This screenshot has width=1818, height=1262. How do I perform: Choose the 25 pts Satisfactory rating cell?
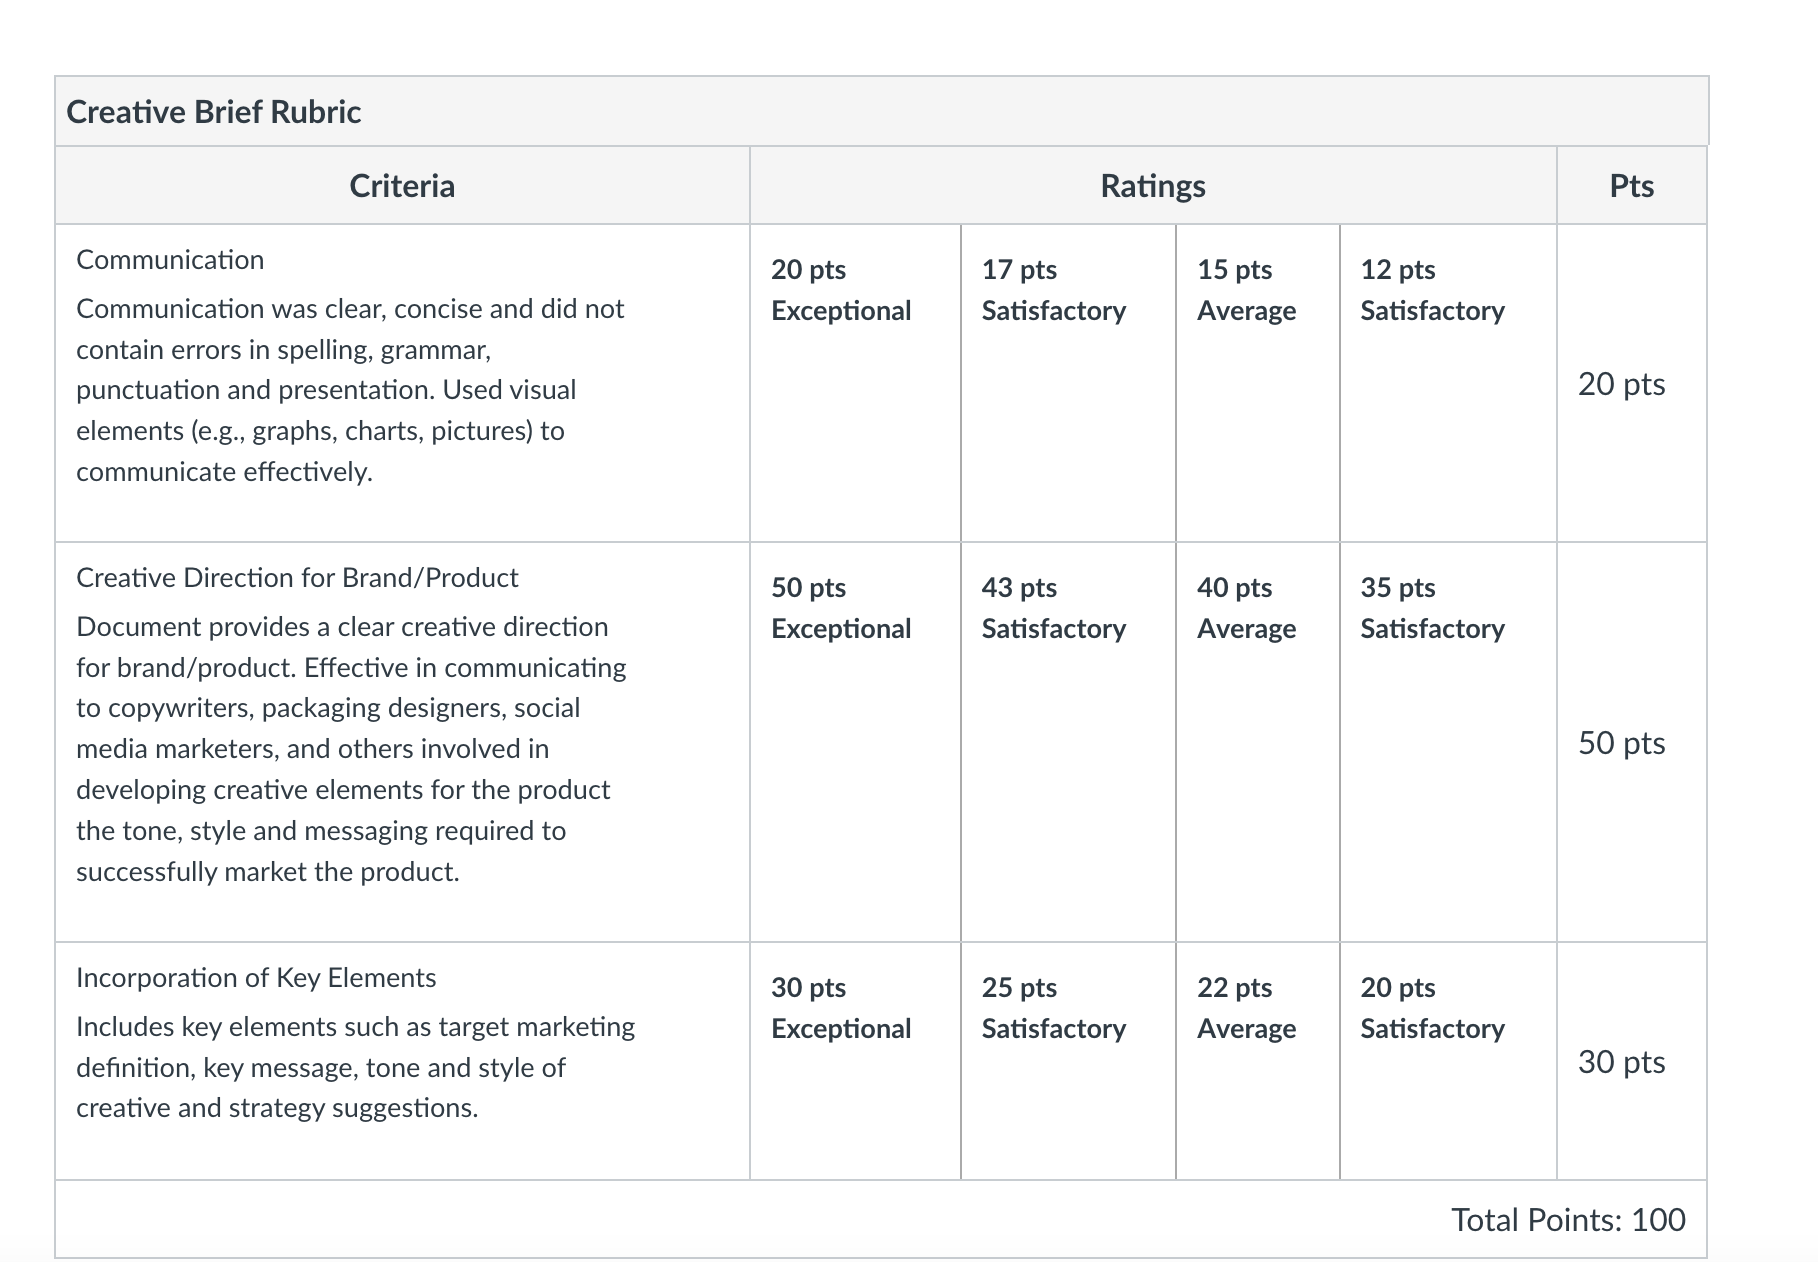point(1068,1061)
